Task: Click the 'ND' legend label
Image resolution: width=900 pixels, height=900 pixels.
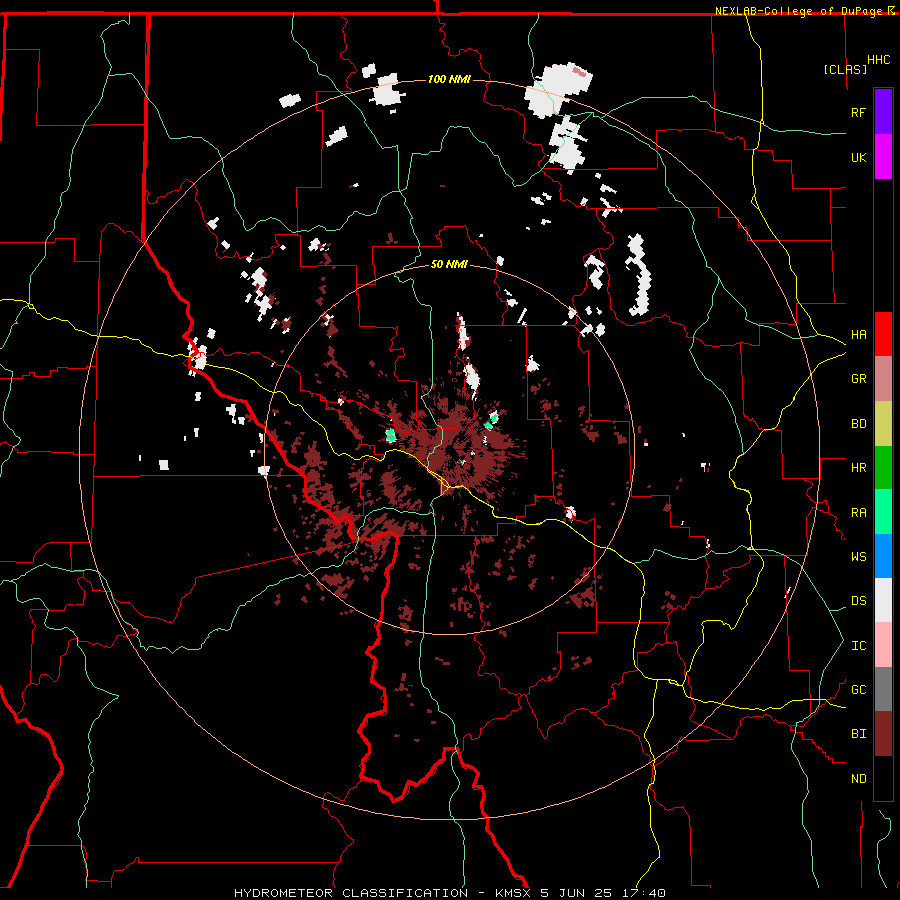Action: pyautogui.click(x=858, y=779)
